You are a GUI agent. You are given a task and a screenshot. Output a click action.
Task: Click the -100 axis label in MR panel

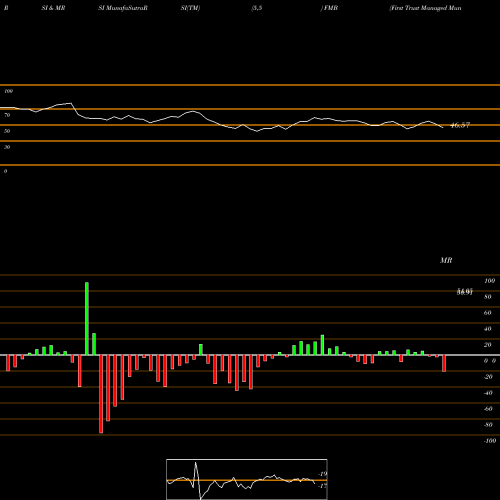[490, 441]
